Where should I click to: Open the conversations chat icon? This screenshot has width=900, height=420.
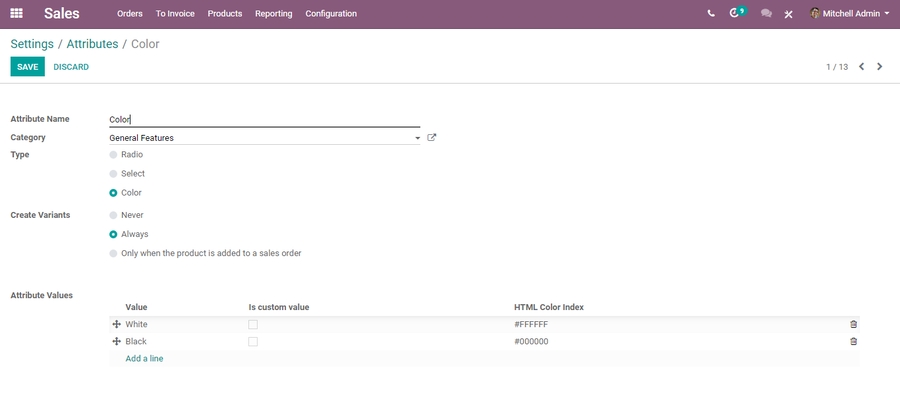[766, 14]
